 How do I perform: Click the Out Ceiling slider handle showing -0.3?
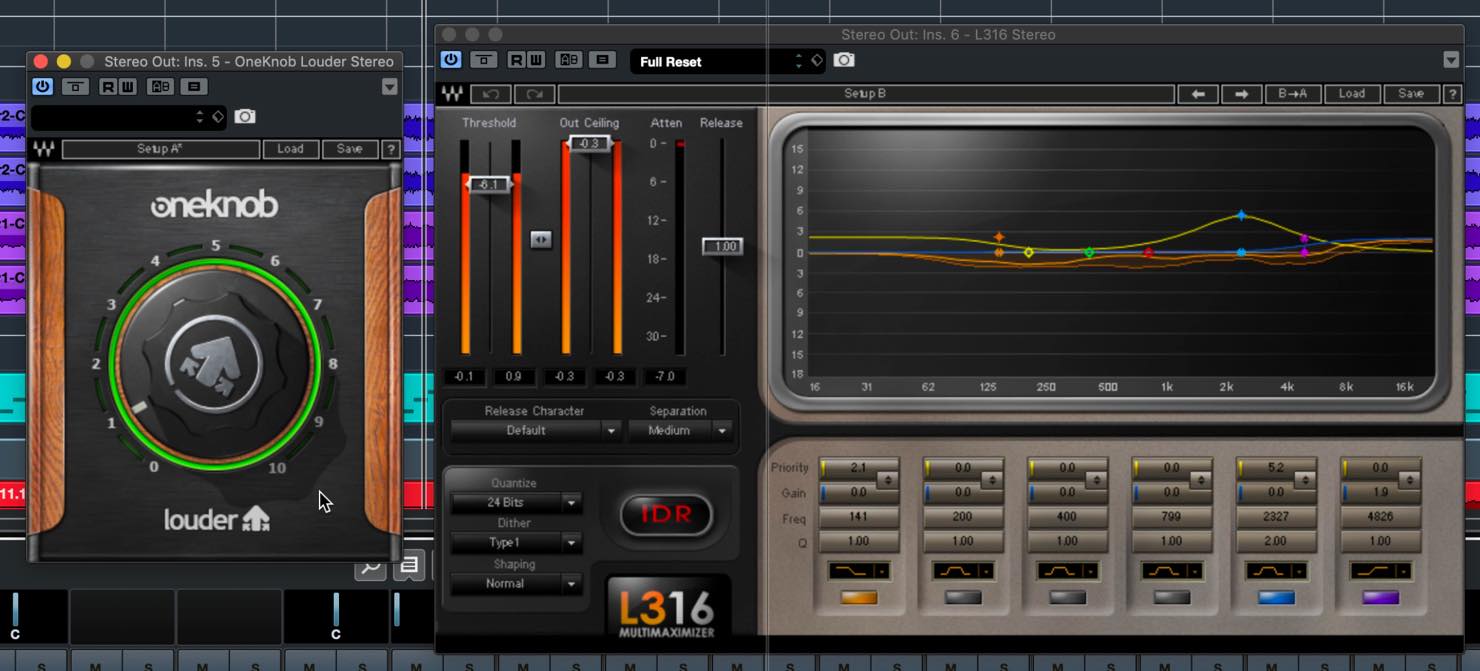tap(590, 143)
